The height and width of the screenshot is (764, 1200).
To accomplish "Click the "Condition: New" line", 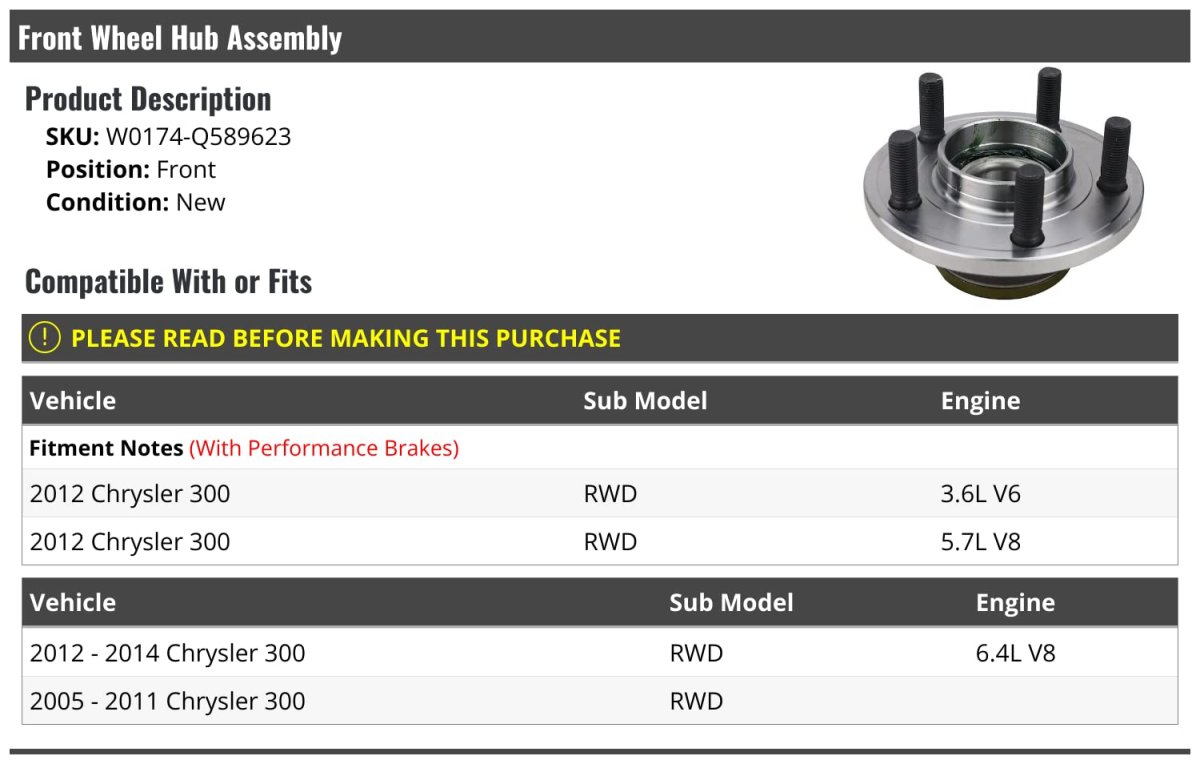I will (x=135, y=202).
